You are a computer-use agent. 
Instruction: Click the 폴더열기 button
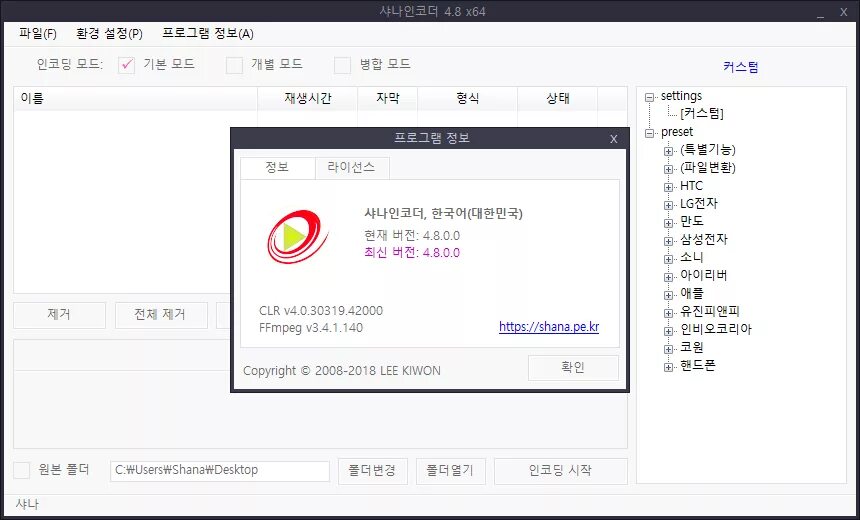point(451,471)
